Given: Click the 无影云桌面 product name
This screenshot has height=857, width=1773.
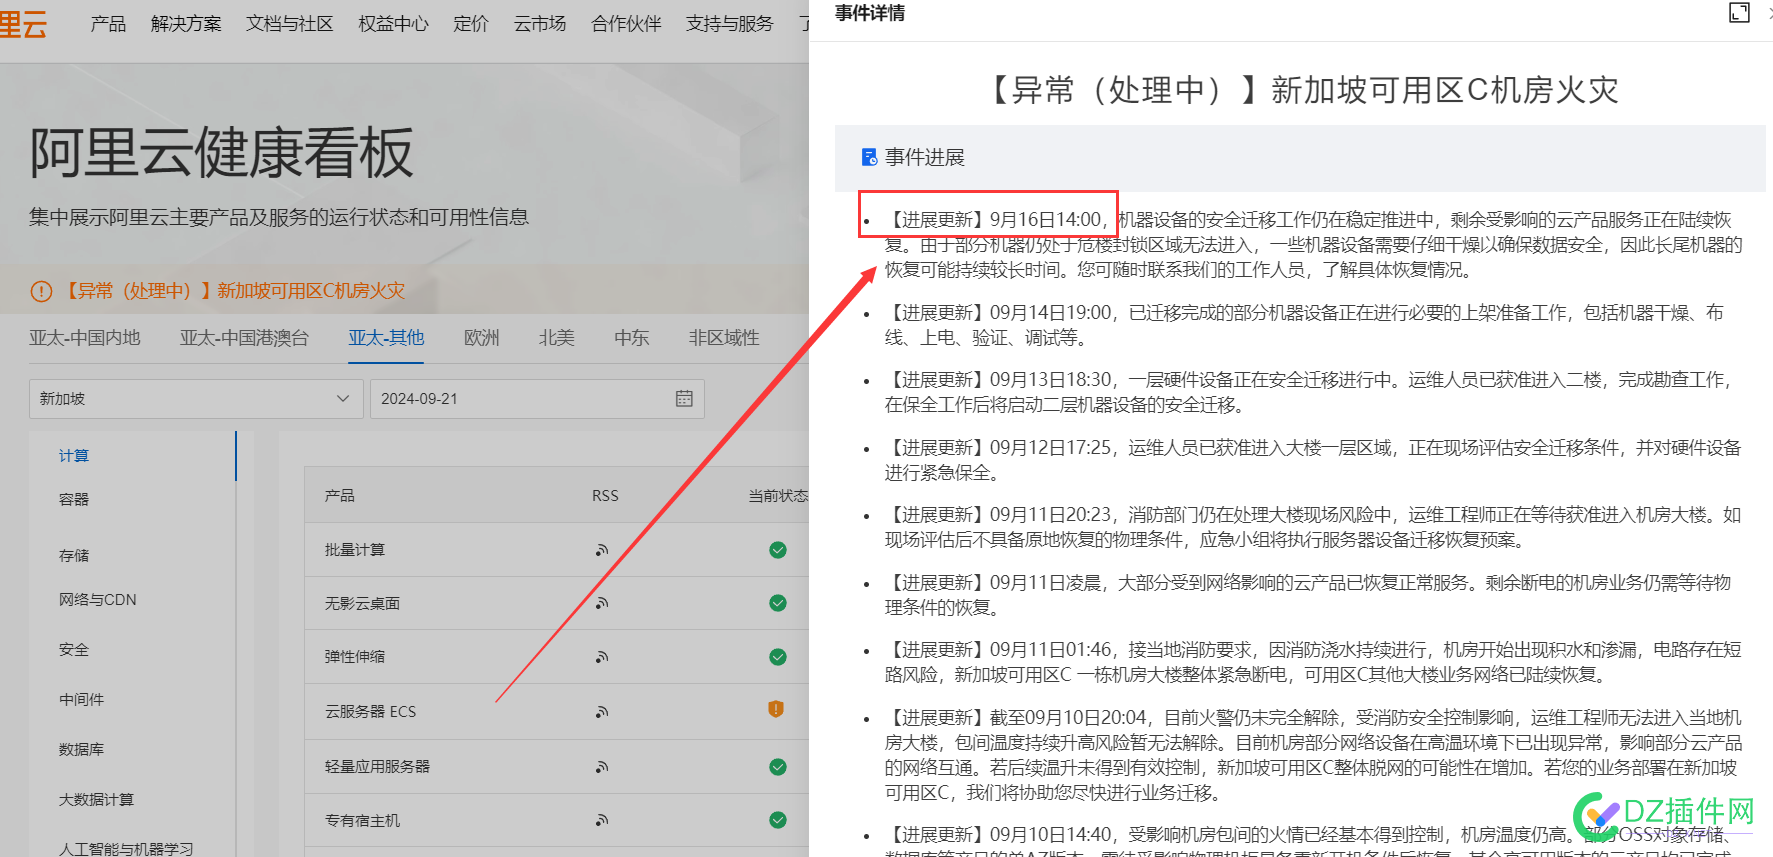Looking at the screenshot, I should [x=362, y=604].
